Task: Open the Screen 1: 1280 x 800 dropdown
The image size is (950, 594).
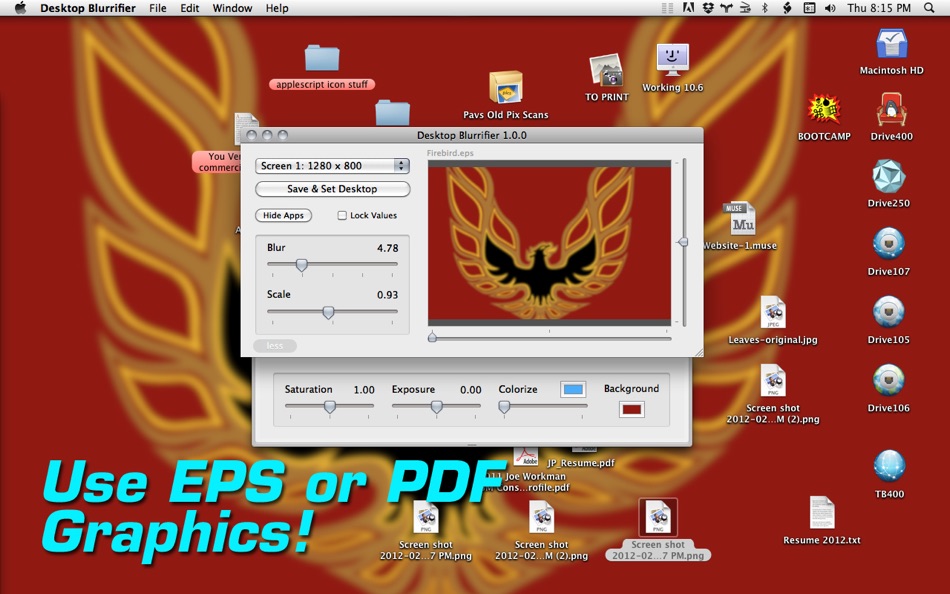Action: 333,165
